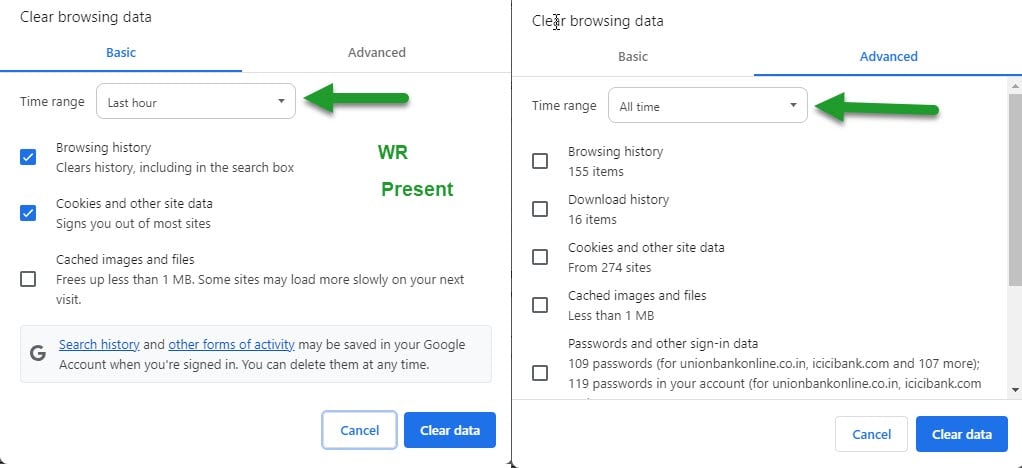Image resolution: width=1022 pixels, height=468 pixels.
Task: Uncheck Cookies that signs you out of sites
Action: click(x=28, y=213)
